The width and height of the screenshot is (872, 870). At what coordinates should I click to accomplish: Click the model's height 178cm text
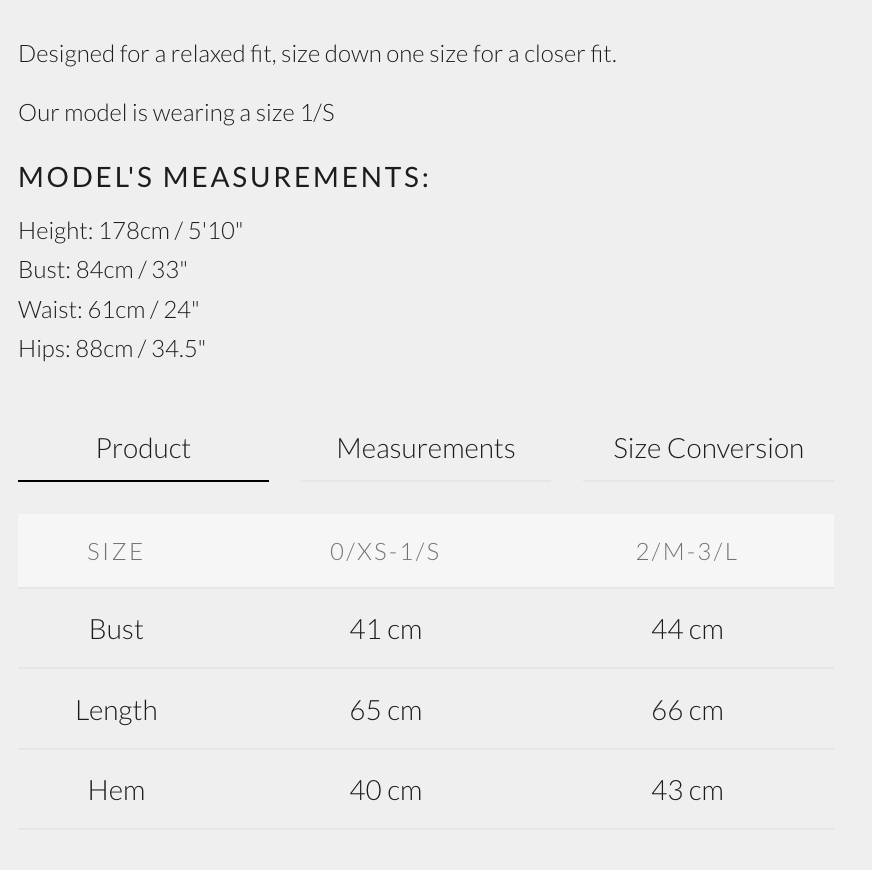coord(131,230)
